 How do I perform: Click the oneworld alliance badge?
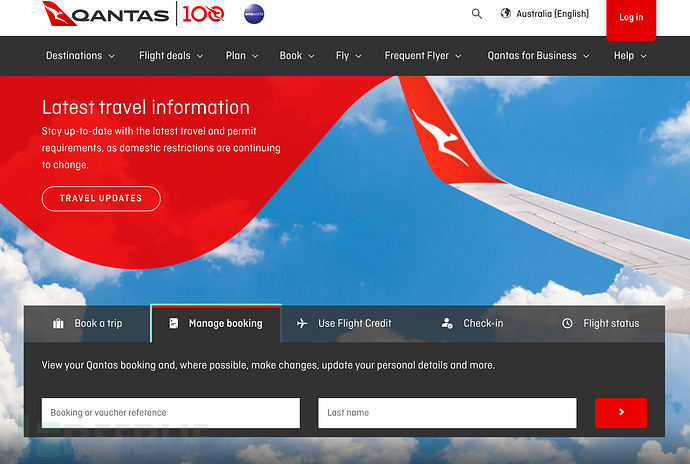pos(254,14)
